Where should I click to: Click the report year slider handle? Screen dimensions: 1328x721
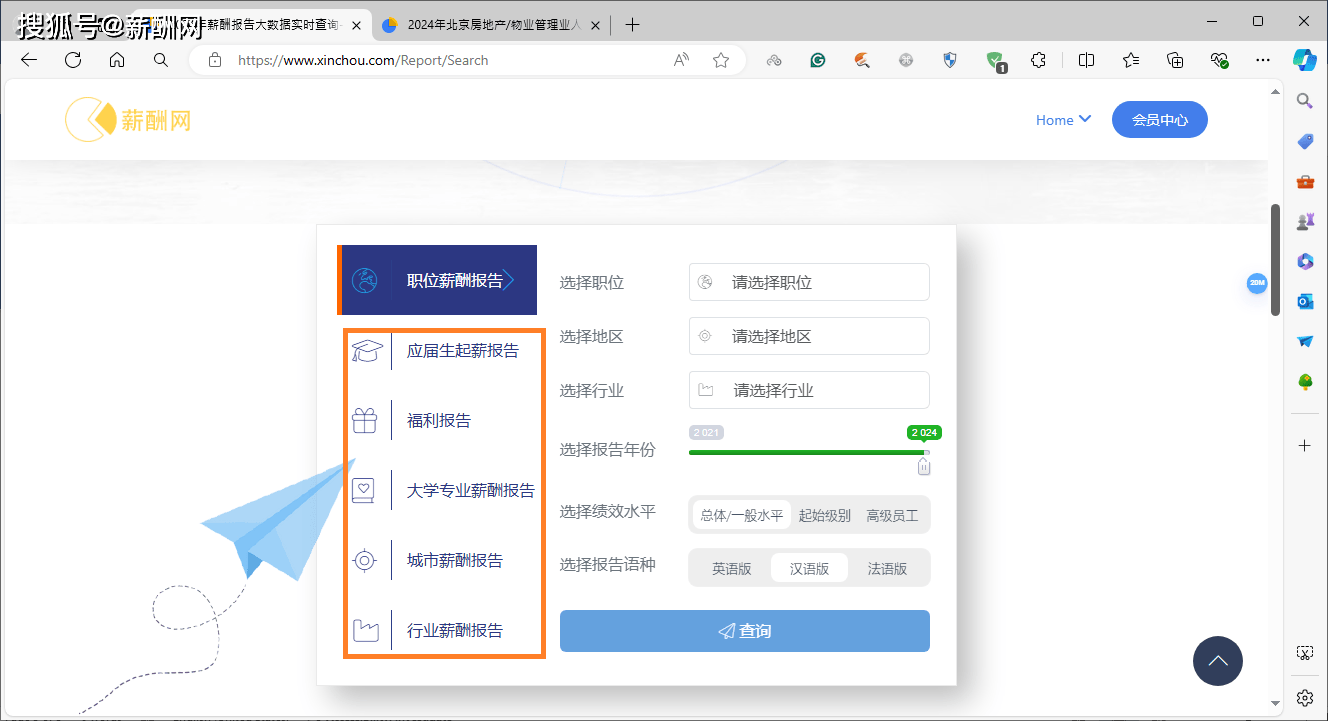924,465
